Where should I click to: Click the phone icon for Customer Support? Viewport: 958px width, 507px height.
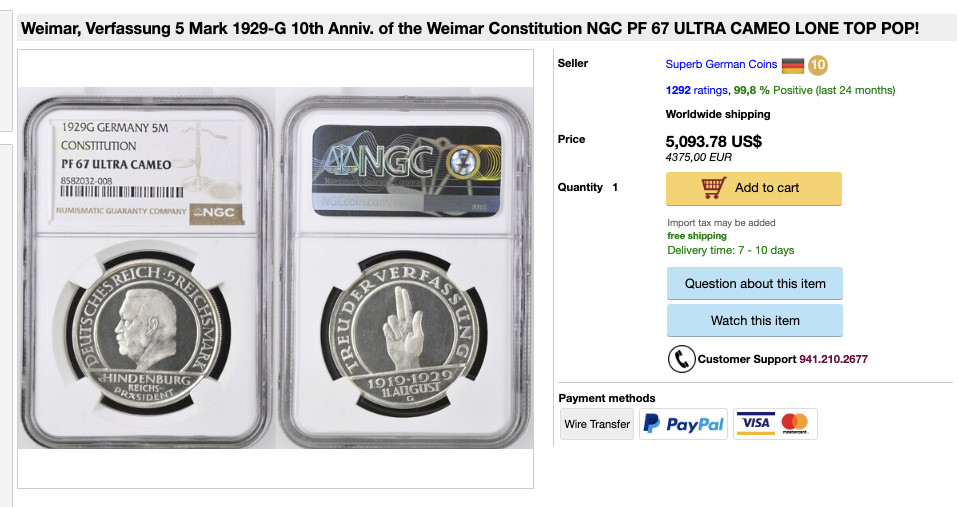(681, 359)
